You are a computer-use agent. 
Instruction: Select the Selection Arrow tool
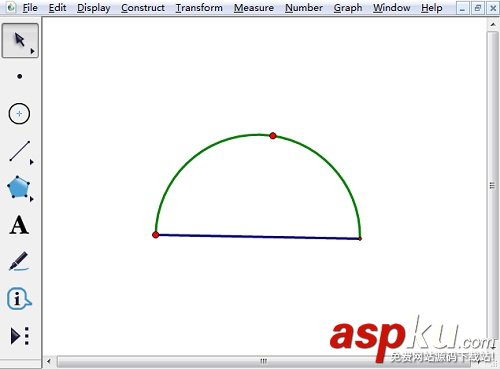click(20, 41)
